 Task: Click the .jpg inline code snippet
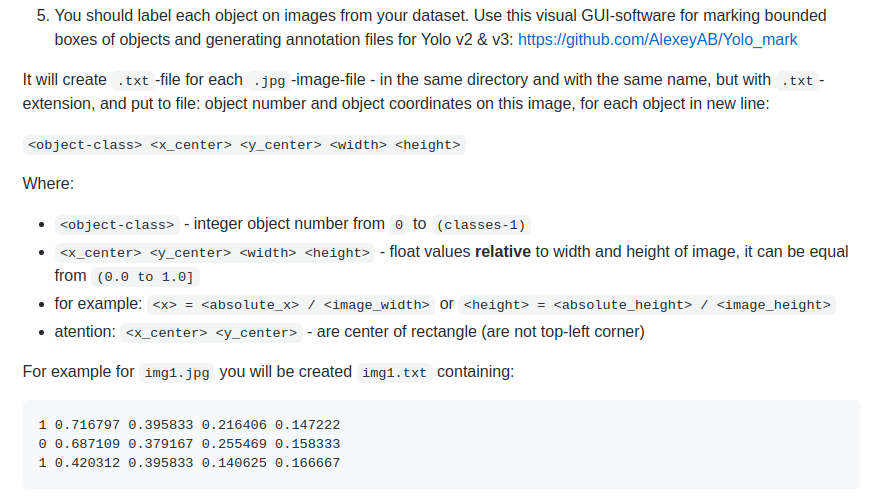[269, 81]
